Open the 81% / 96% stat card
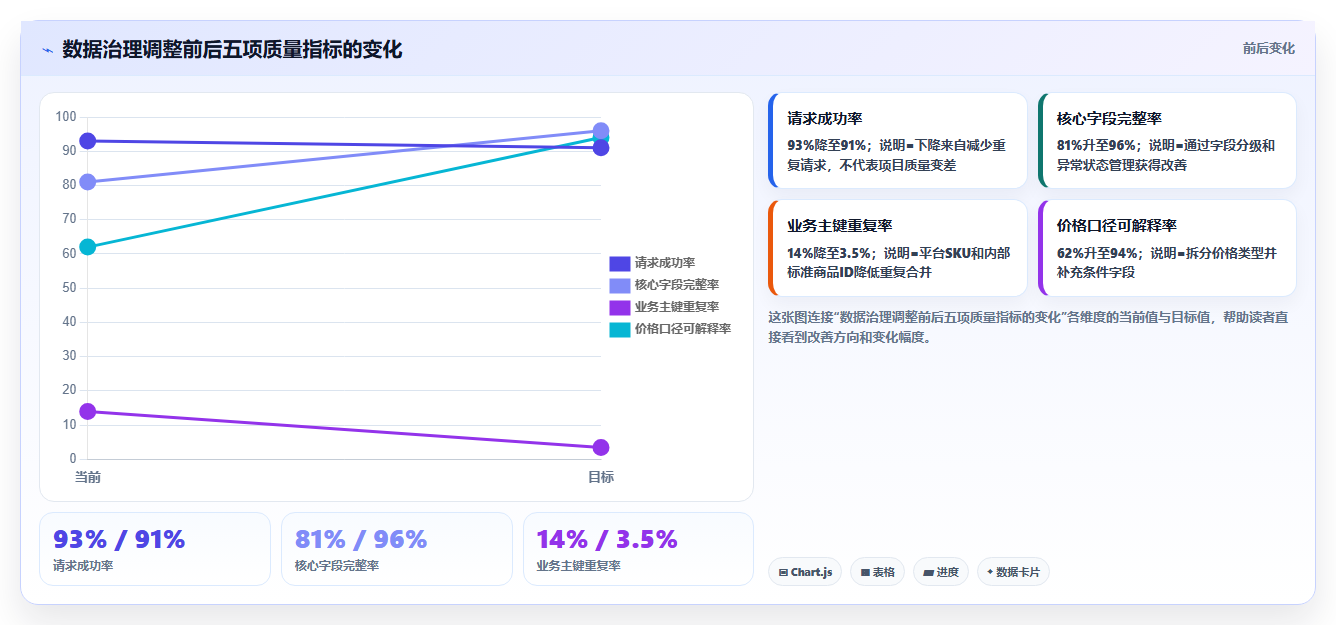1336x625 pixels. pos(397,549)
